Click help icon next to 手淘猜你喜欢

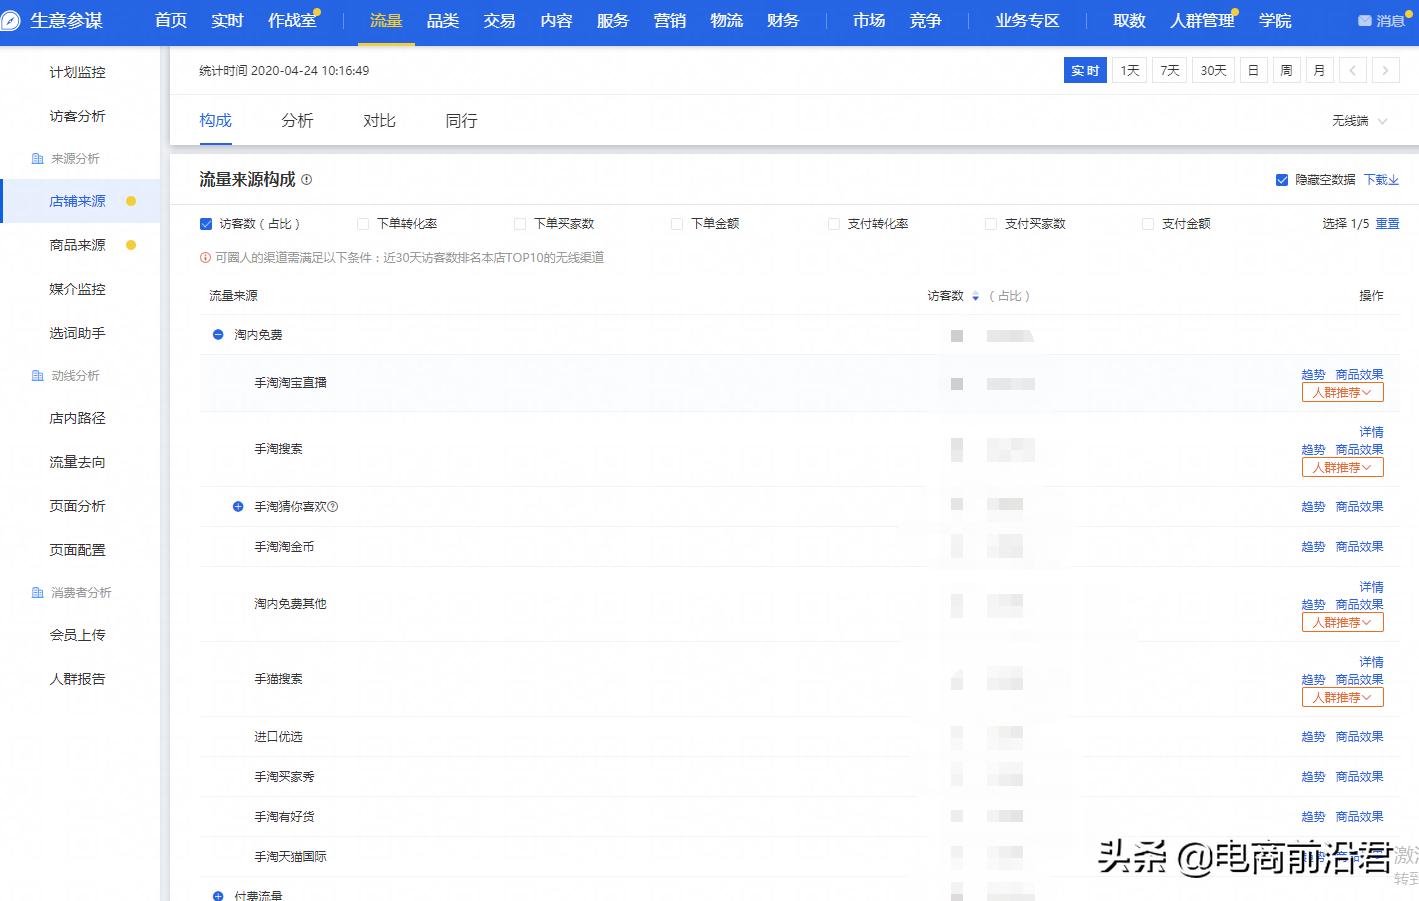pyautogui.click(x=333, y=507)
